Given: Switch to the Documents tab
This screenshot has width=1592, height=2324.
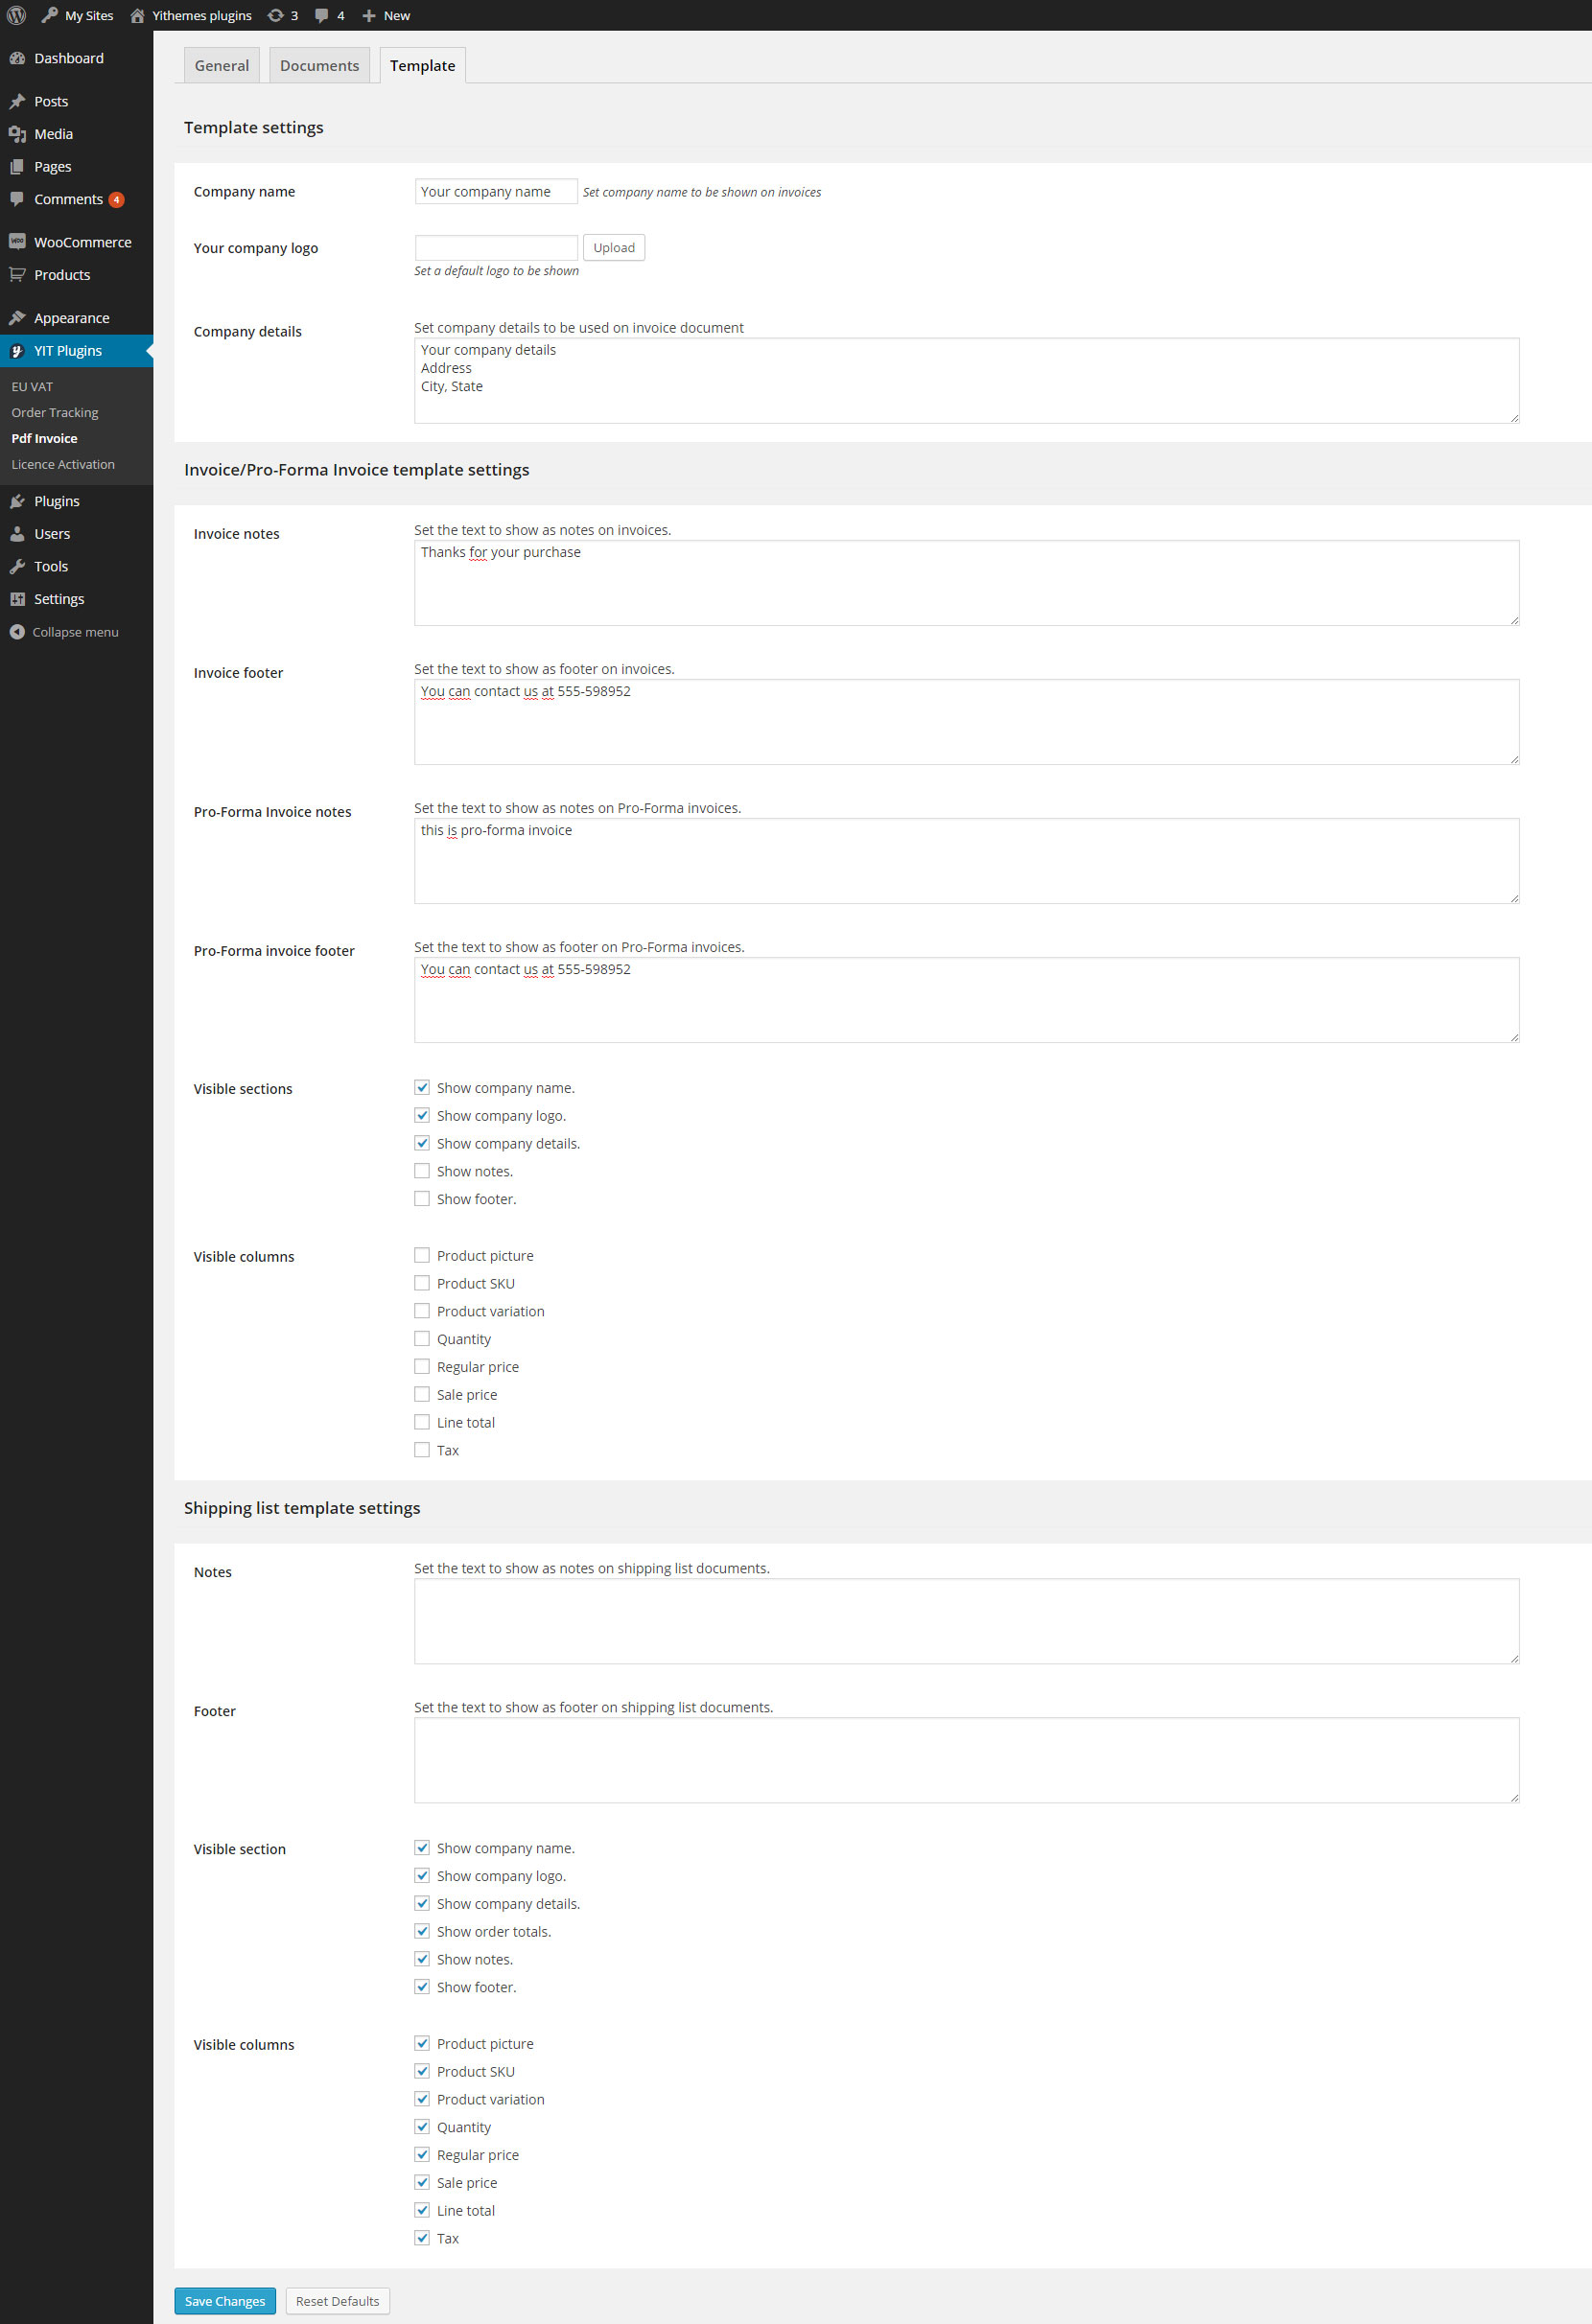Looking at the screenshot, I should pos(319,64).
